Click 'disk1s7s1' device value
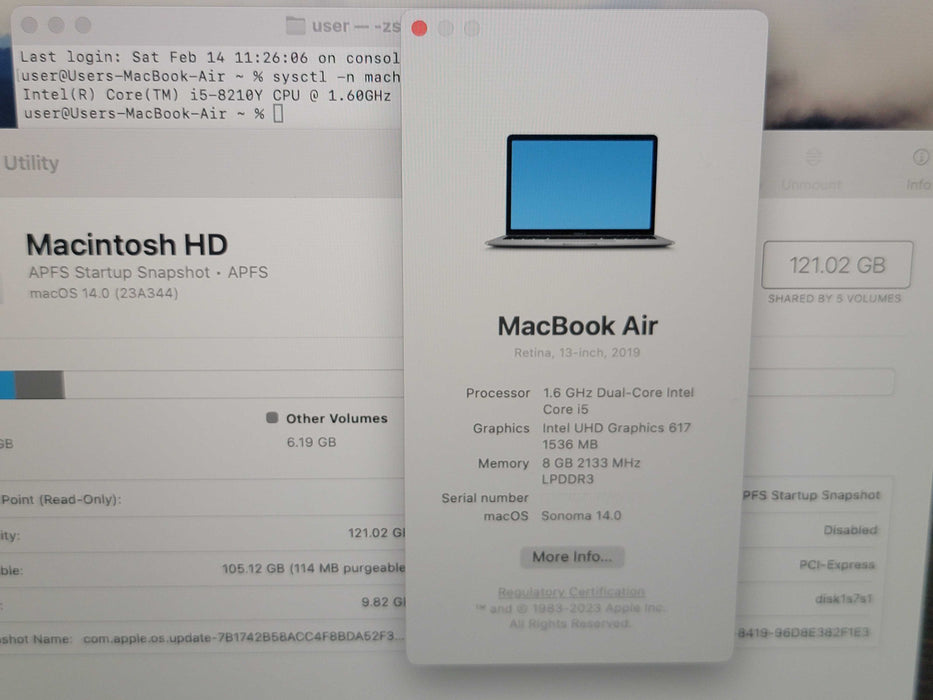The width and height of the screenshot is (933, 700). [843, 599]
